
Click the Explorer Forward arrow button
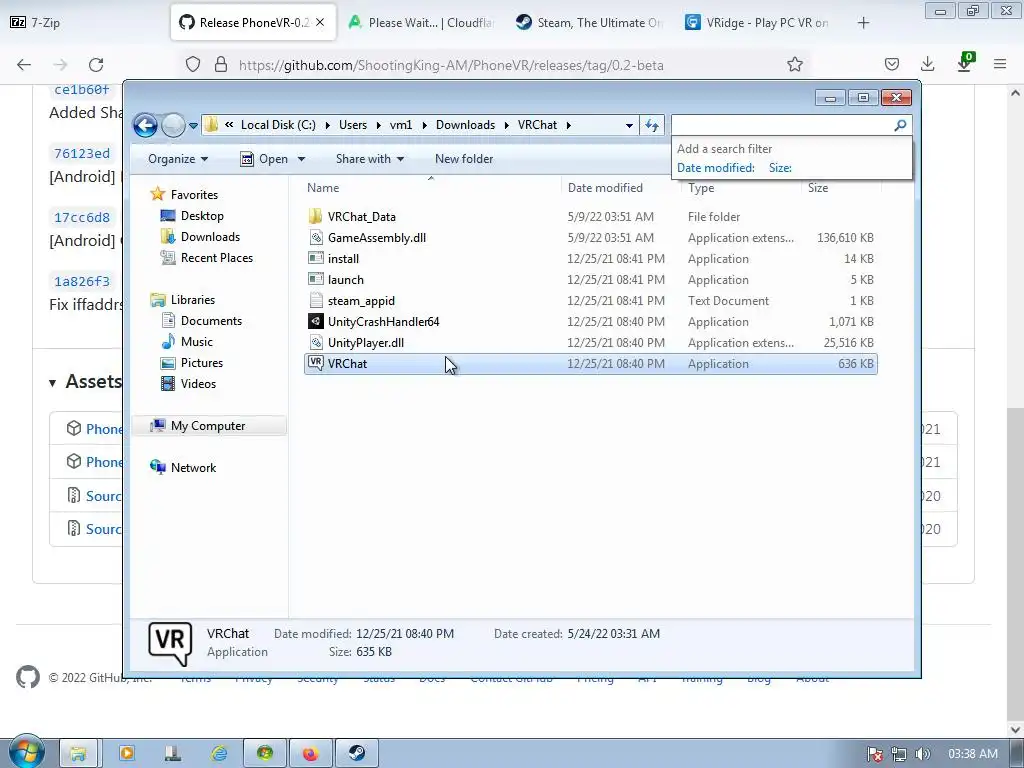click(x=173, y=125)
